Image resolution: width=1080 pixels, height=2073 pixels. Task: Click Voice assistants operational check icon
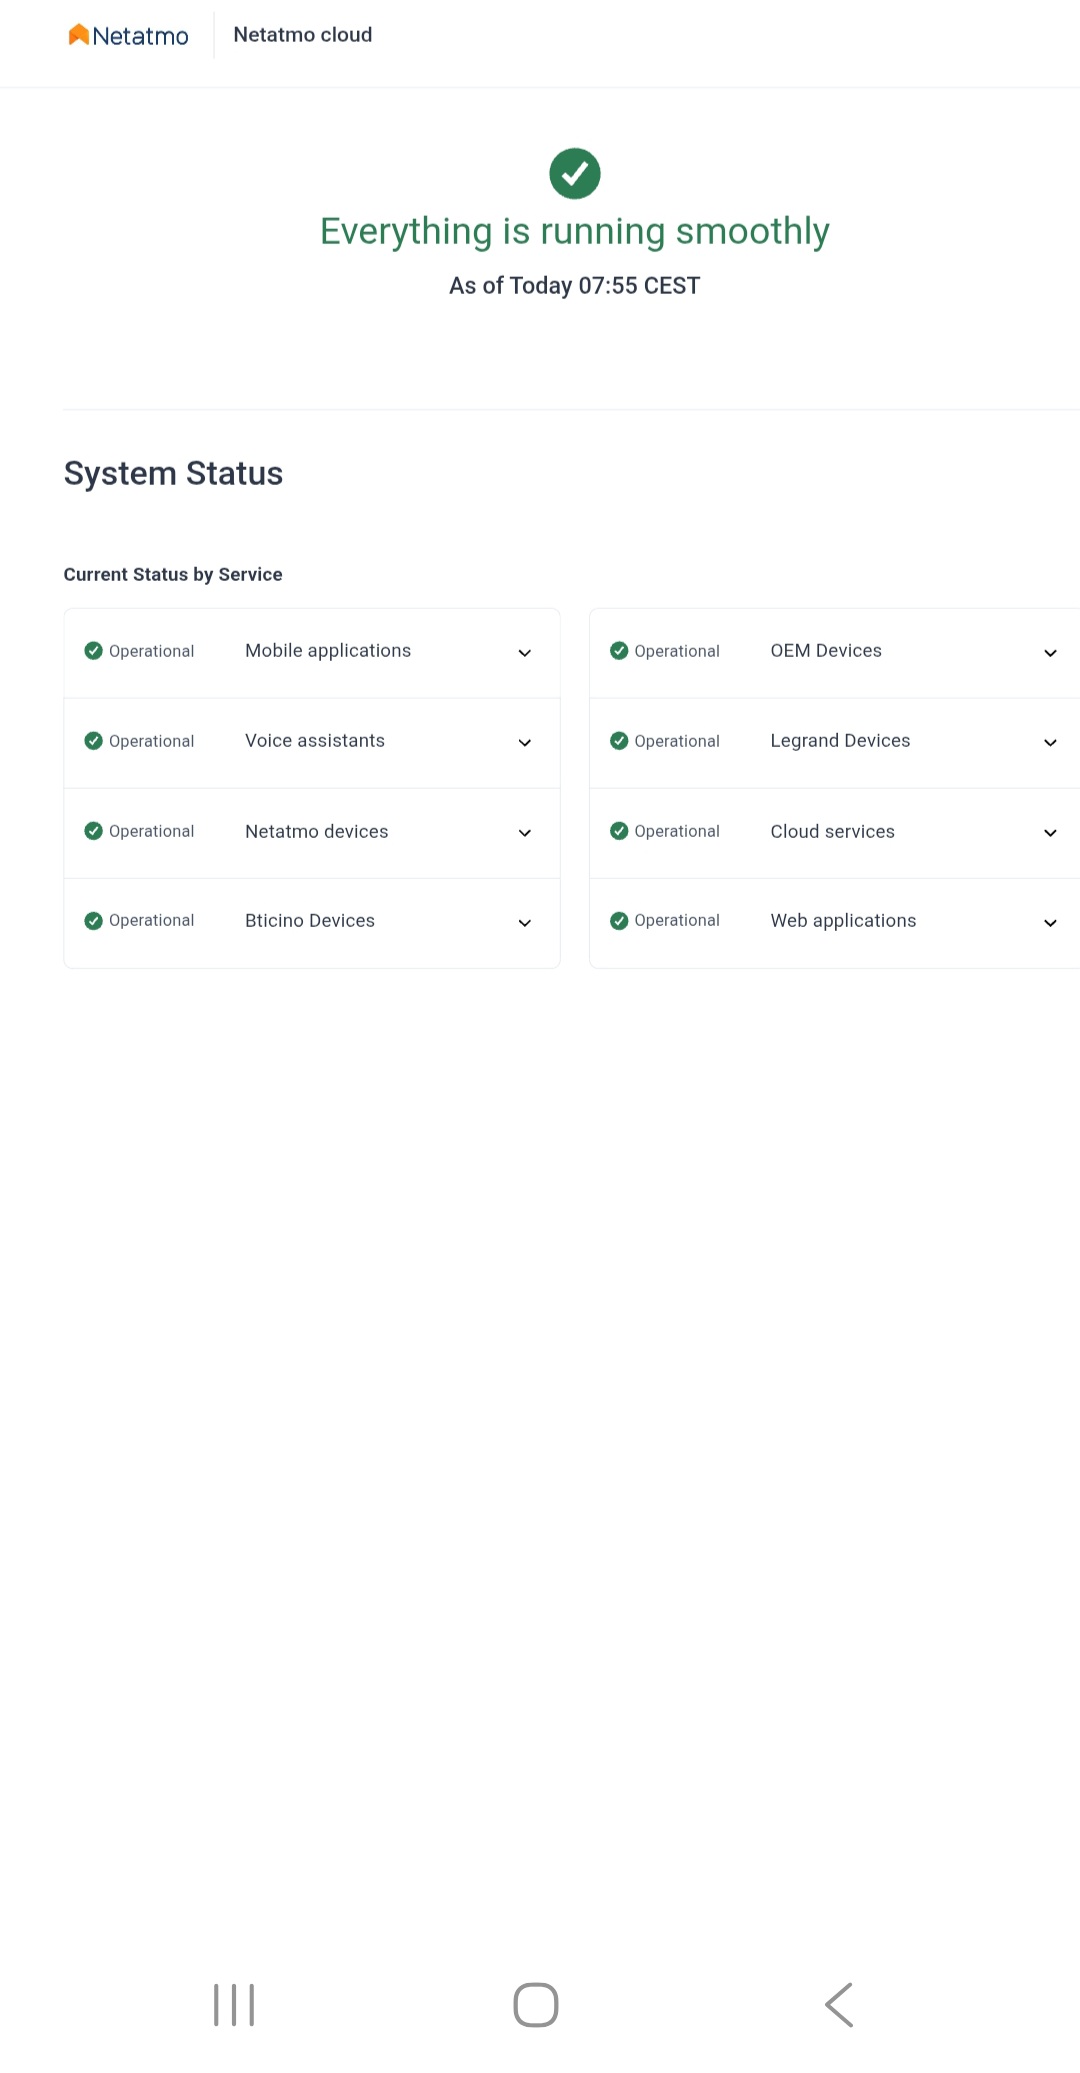pos(94,741)
